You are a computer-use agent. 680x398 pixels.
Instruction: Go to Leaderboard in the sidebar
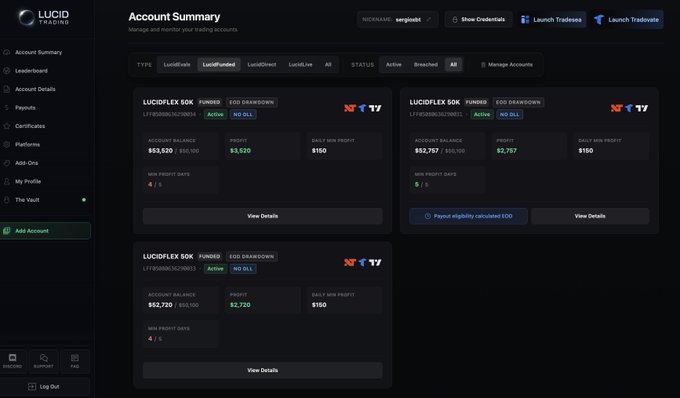coord(31,71)
